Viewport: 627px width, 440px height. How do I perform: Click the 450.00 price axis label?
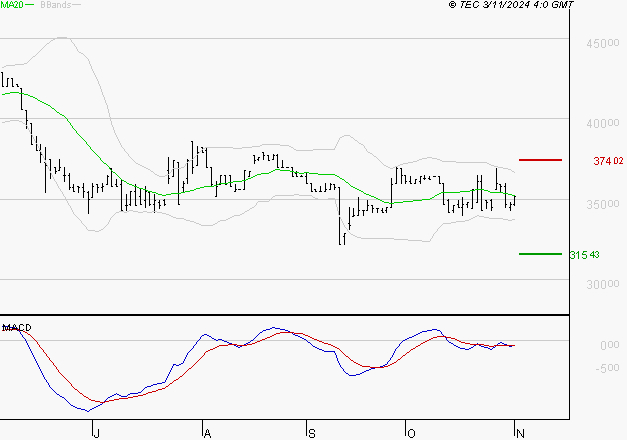(x=603, y=43)
